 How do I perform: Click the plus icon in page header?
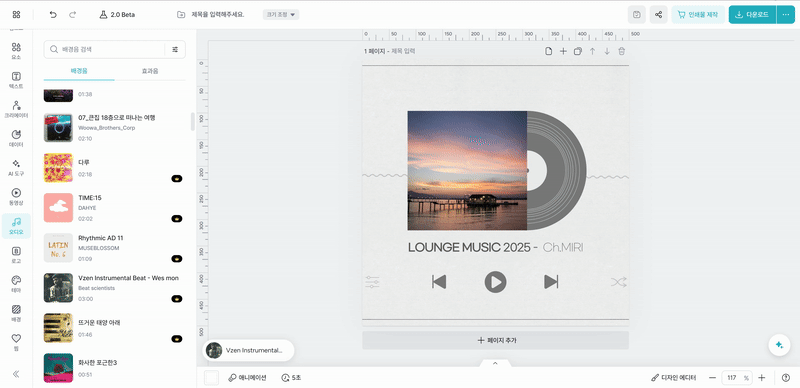pos(563,52)
